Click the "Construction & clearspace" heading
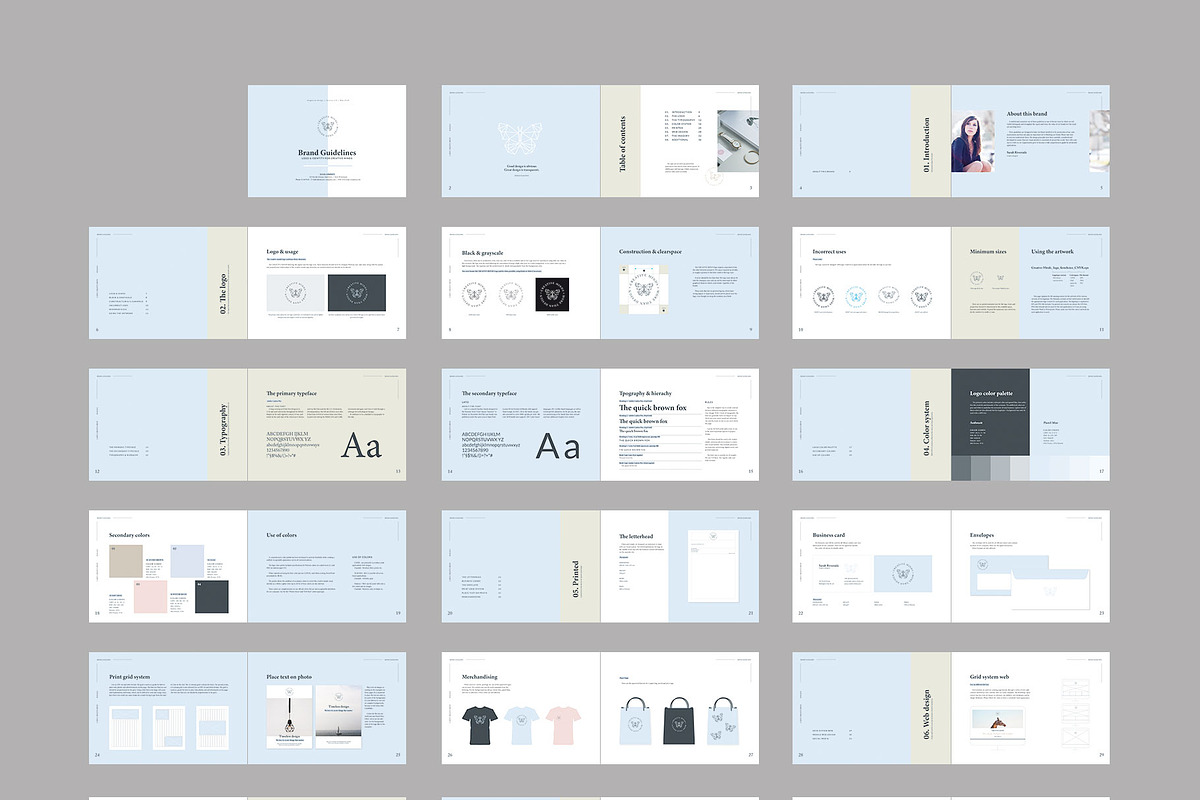Screen dimensions: 1200x800 coord(650,252)
